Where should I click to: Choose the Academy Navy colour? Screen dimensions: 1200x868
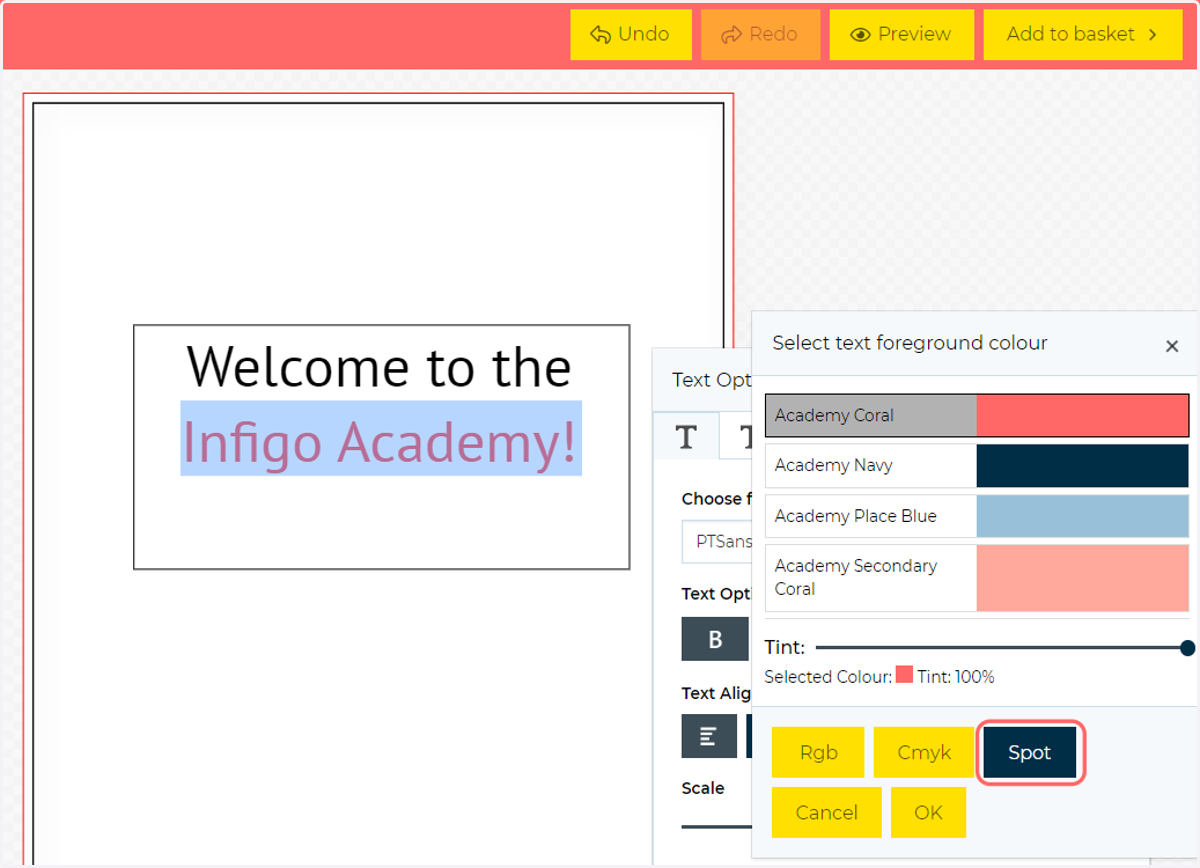pyautogui.click(x=977, y=466)
